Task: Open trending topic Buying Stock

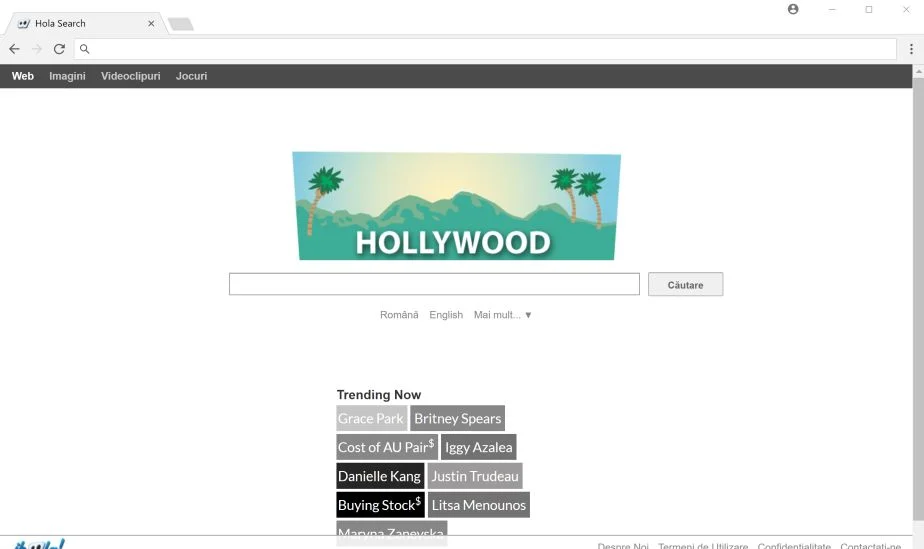Action: click(380, 505)
